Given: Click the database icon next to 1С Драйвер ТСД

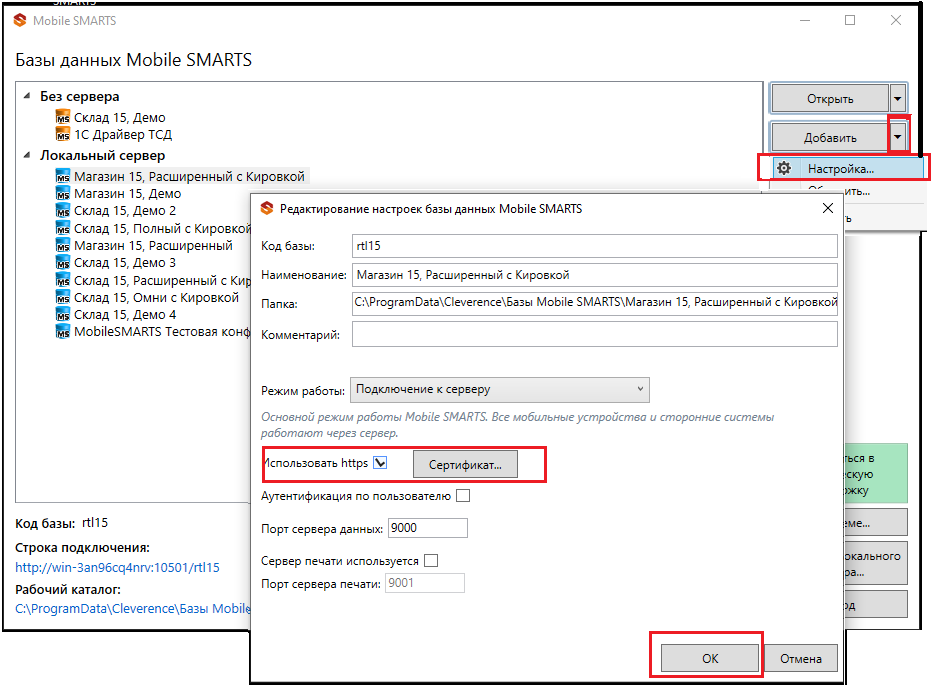Looking at the screenshot, I should point(63,134).
